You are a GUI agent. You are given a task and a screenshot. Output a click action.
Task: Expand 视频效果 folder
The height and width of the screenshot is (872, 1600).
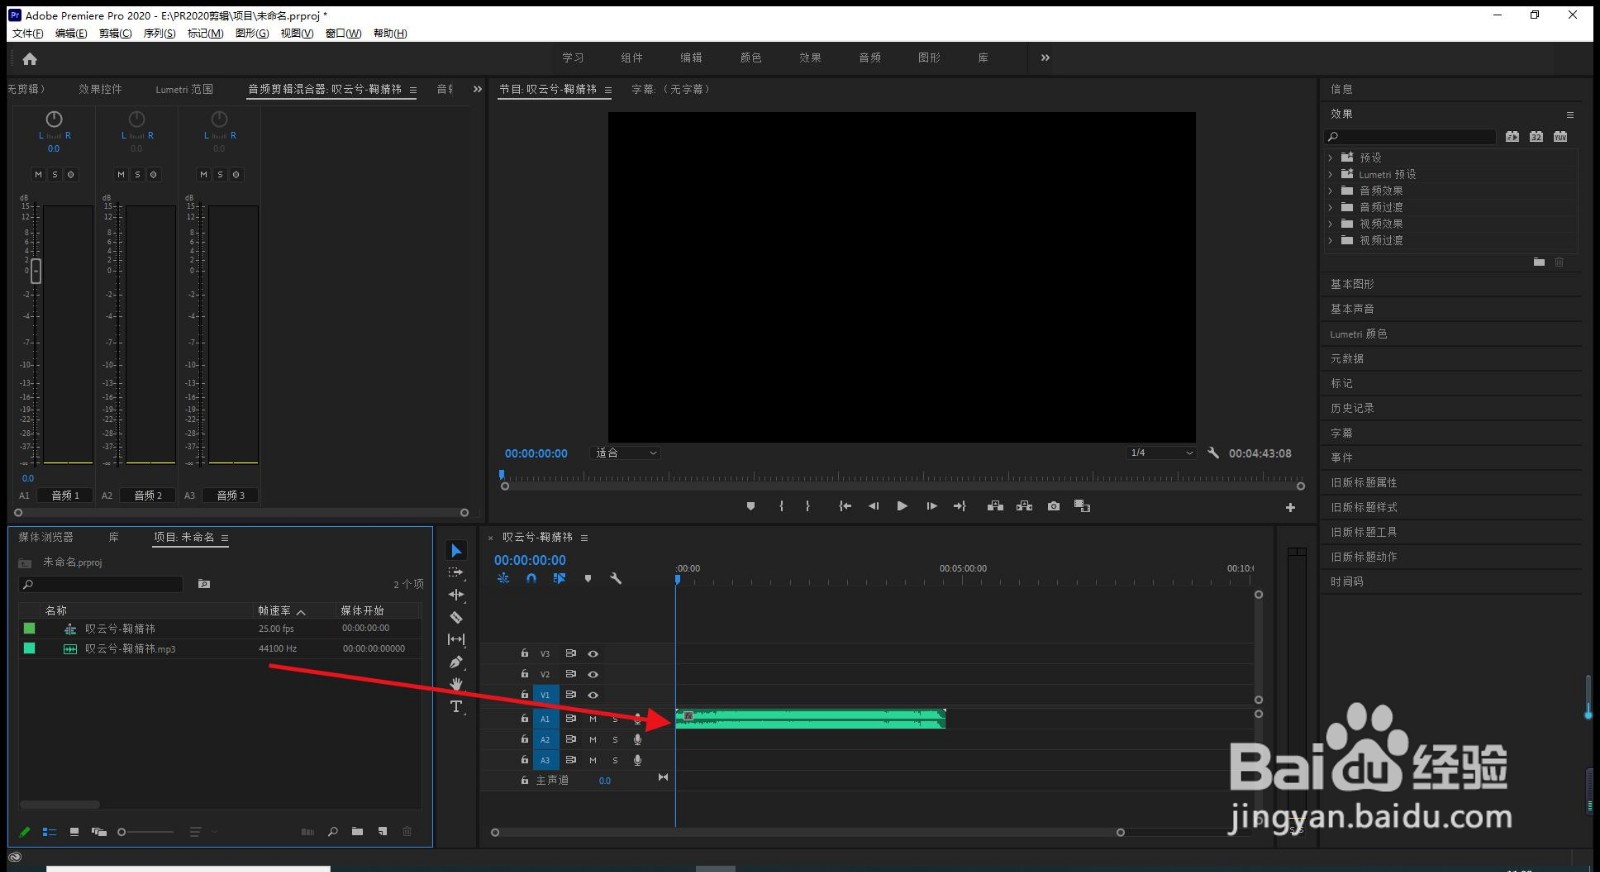(1330, 224)
